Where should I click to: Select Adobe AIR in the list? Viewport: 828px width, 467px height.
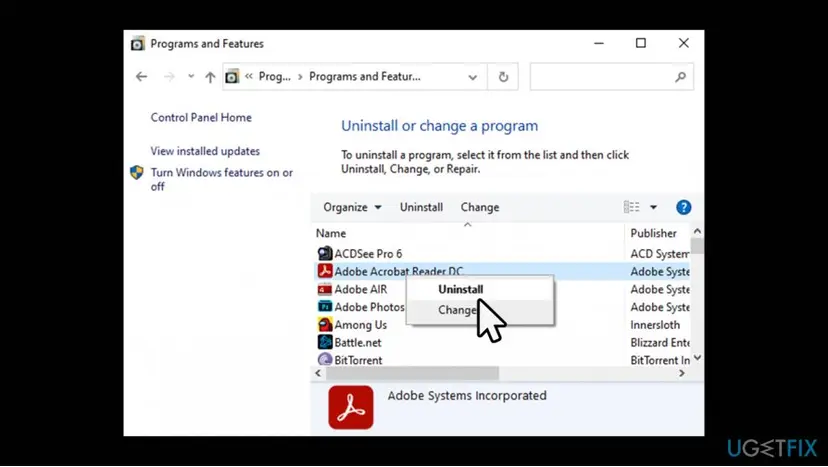(x=361, y=289)
